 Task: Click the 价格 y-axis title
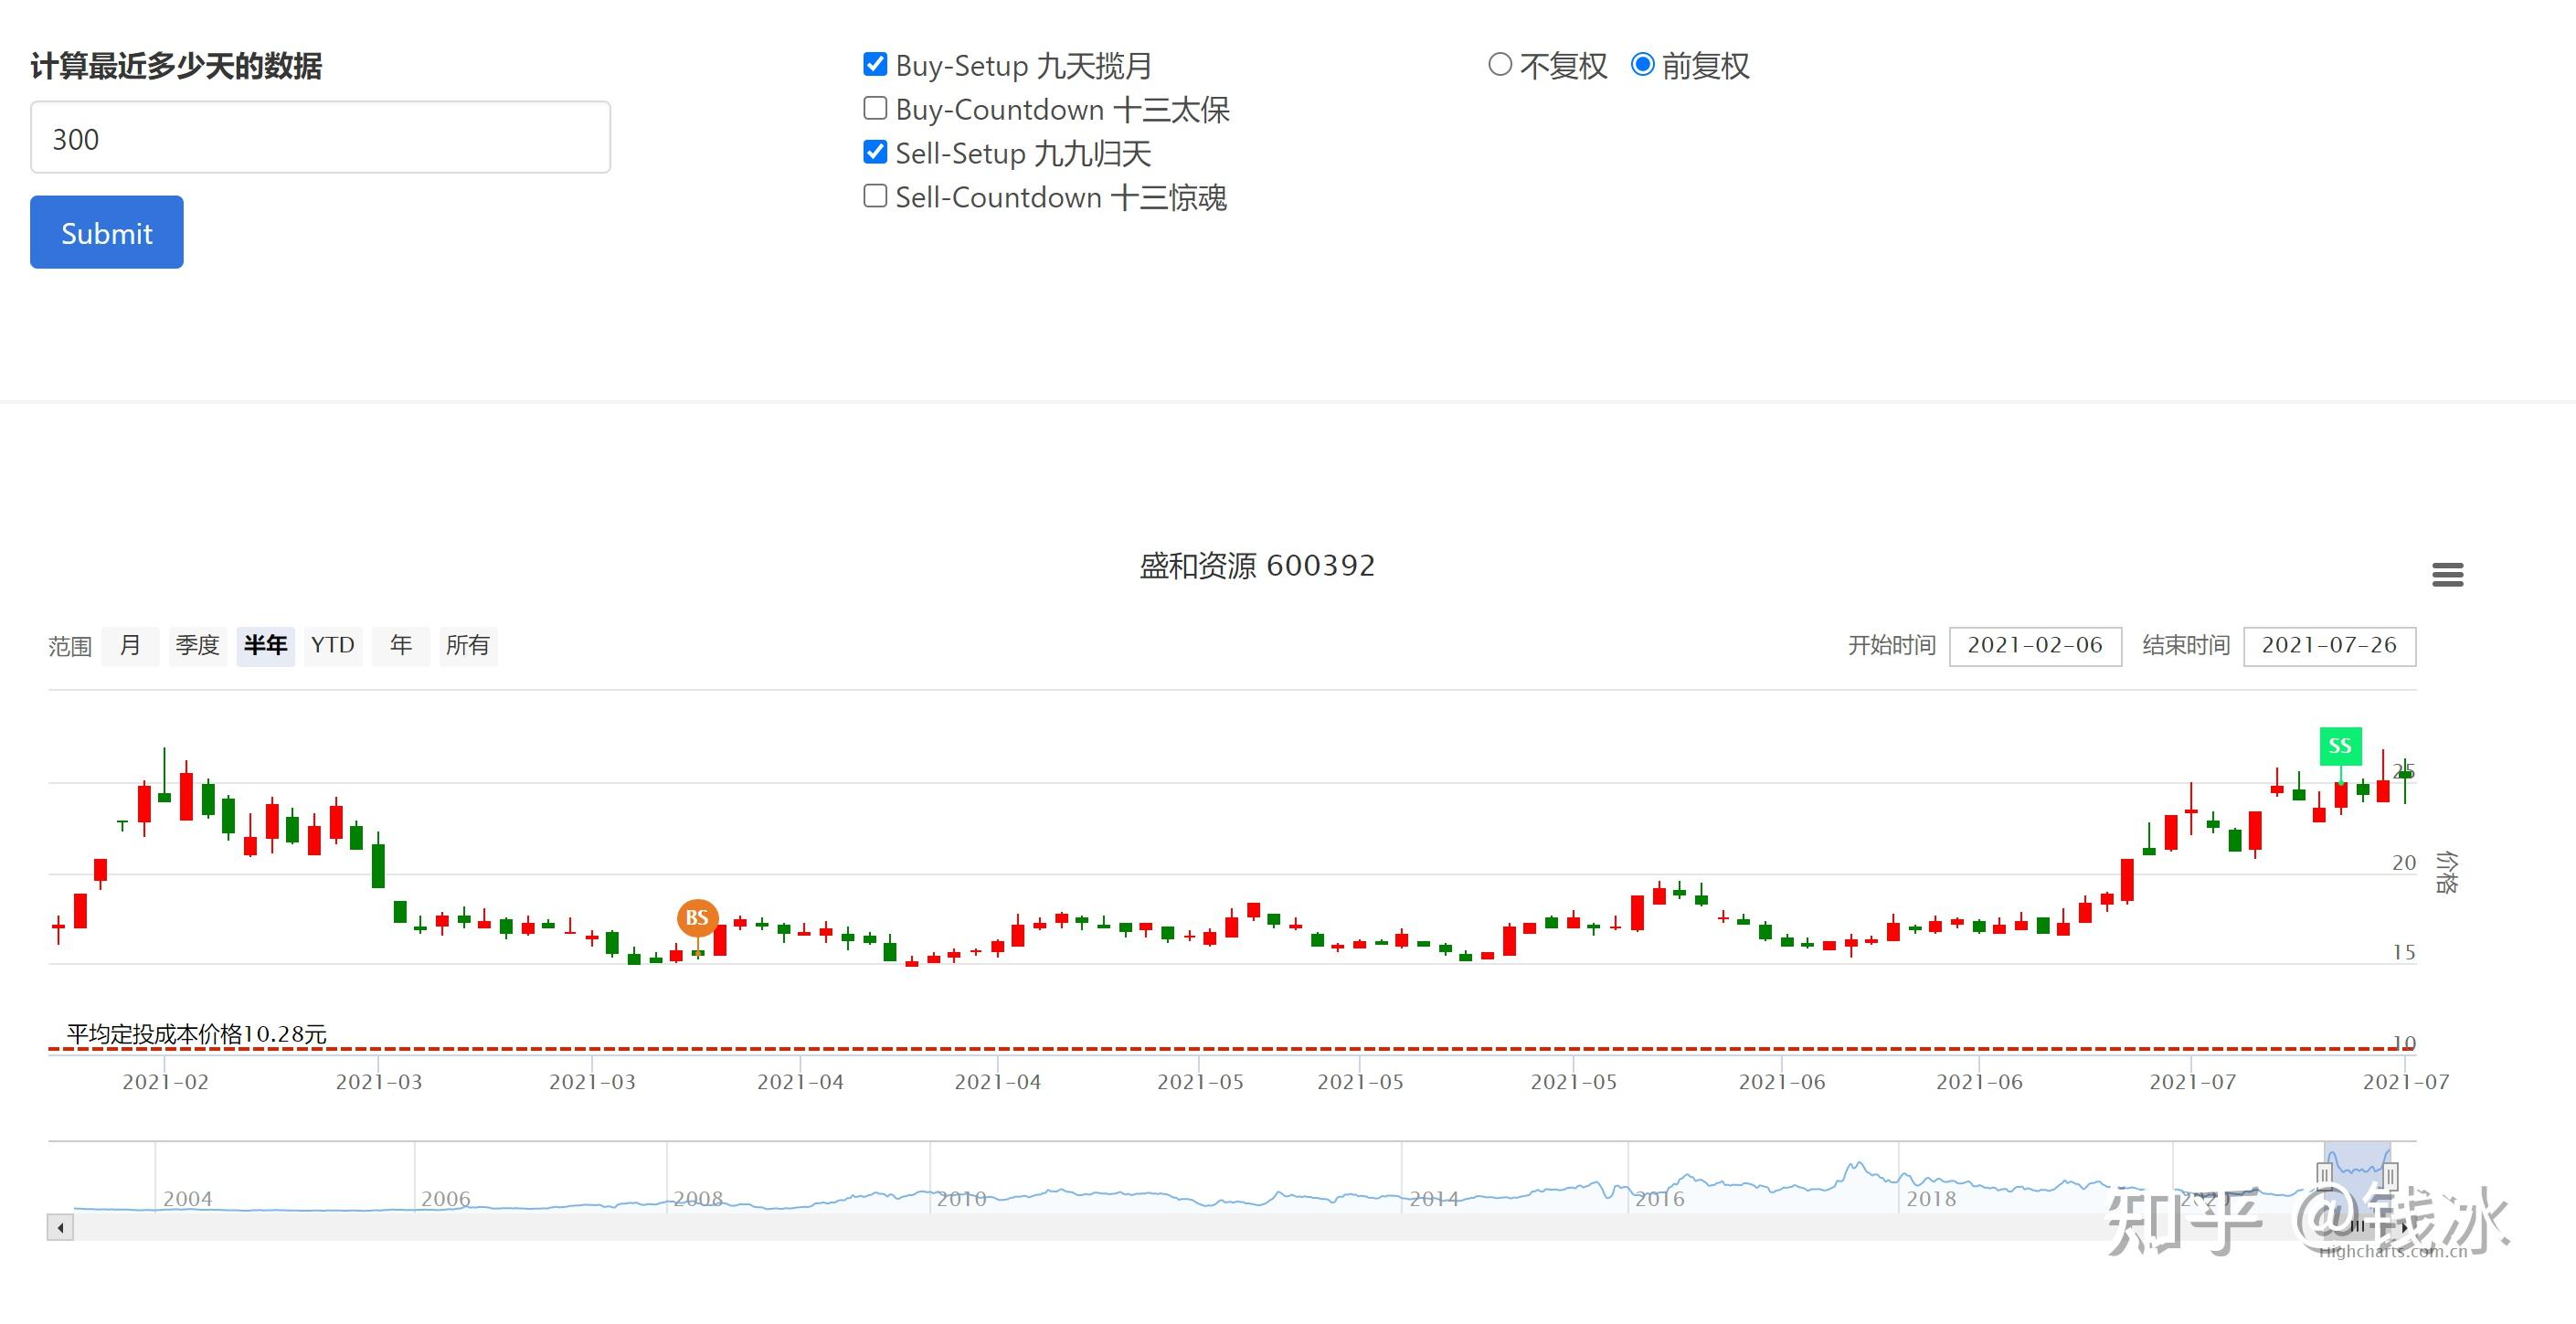(2446, 871)
